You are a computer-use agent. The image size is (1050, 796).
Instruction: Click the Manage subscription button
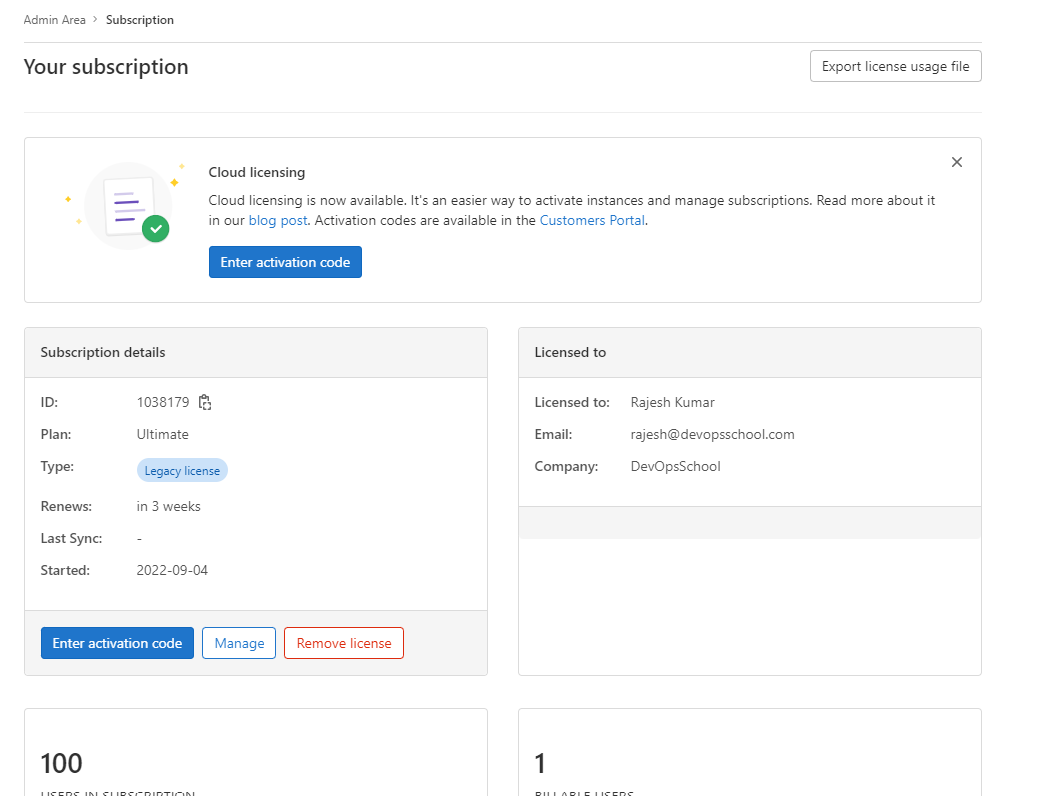(x=239, y=643)
